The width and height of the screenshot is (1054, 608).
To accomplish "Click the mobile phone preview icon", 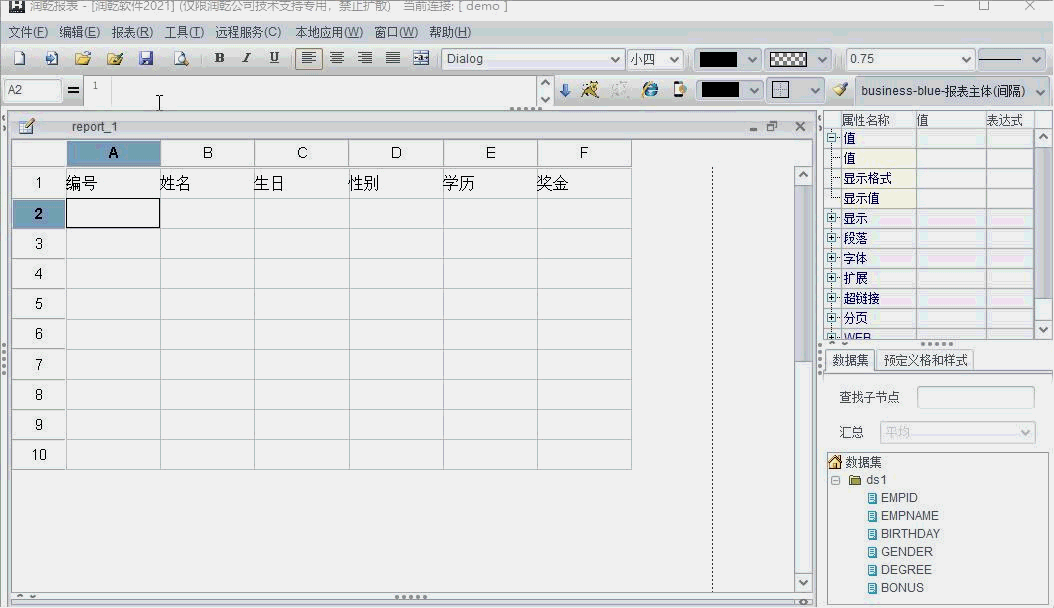I will click(680, 90).
